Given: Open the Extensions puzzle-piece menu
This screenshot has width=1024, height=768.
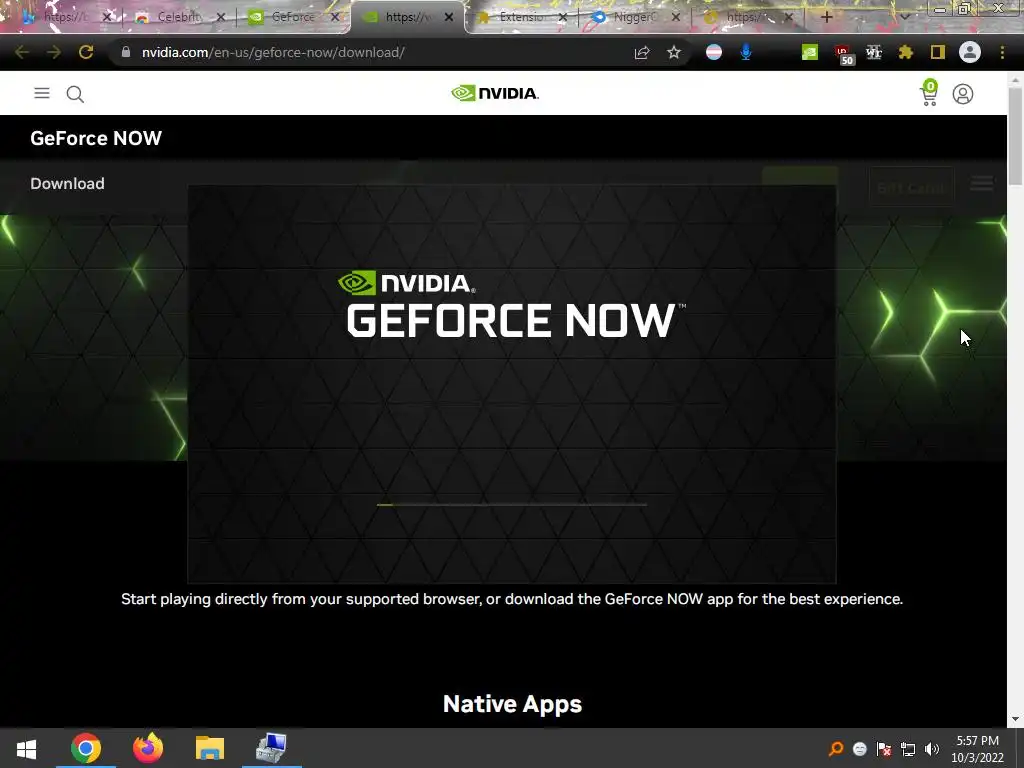Looking at the screenshot, I should pos(906,52).
